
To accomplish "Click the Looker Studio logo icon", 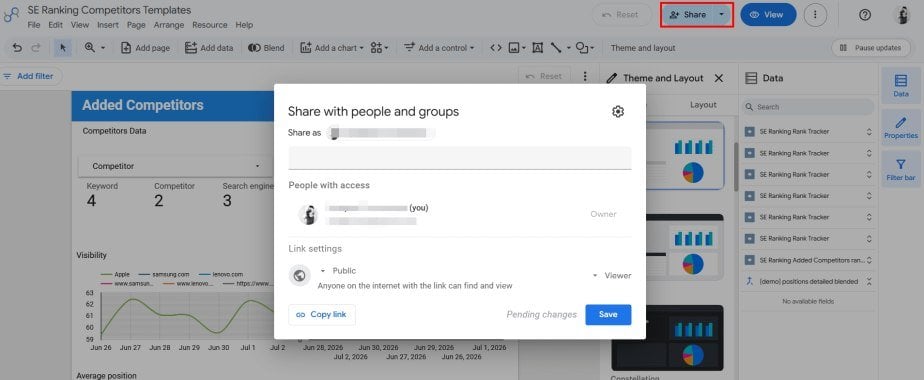I will tap(11, 15).
